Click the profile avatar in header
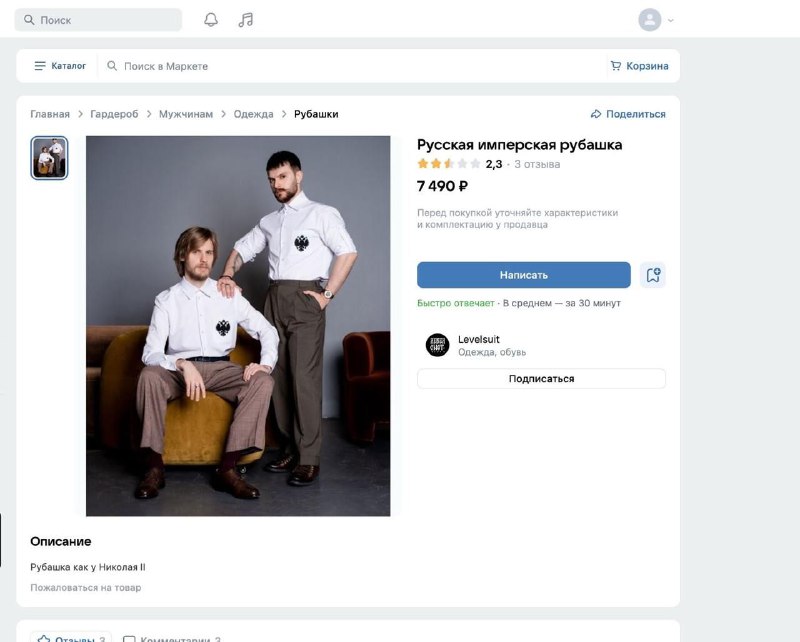 click(649, 20)
